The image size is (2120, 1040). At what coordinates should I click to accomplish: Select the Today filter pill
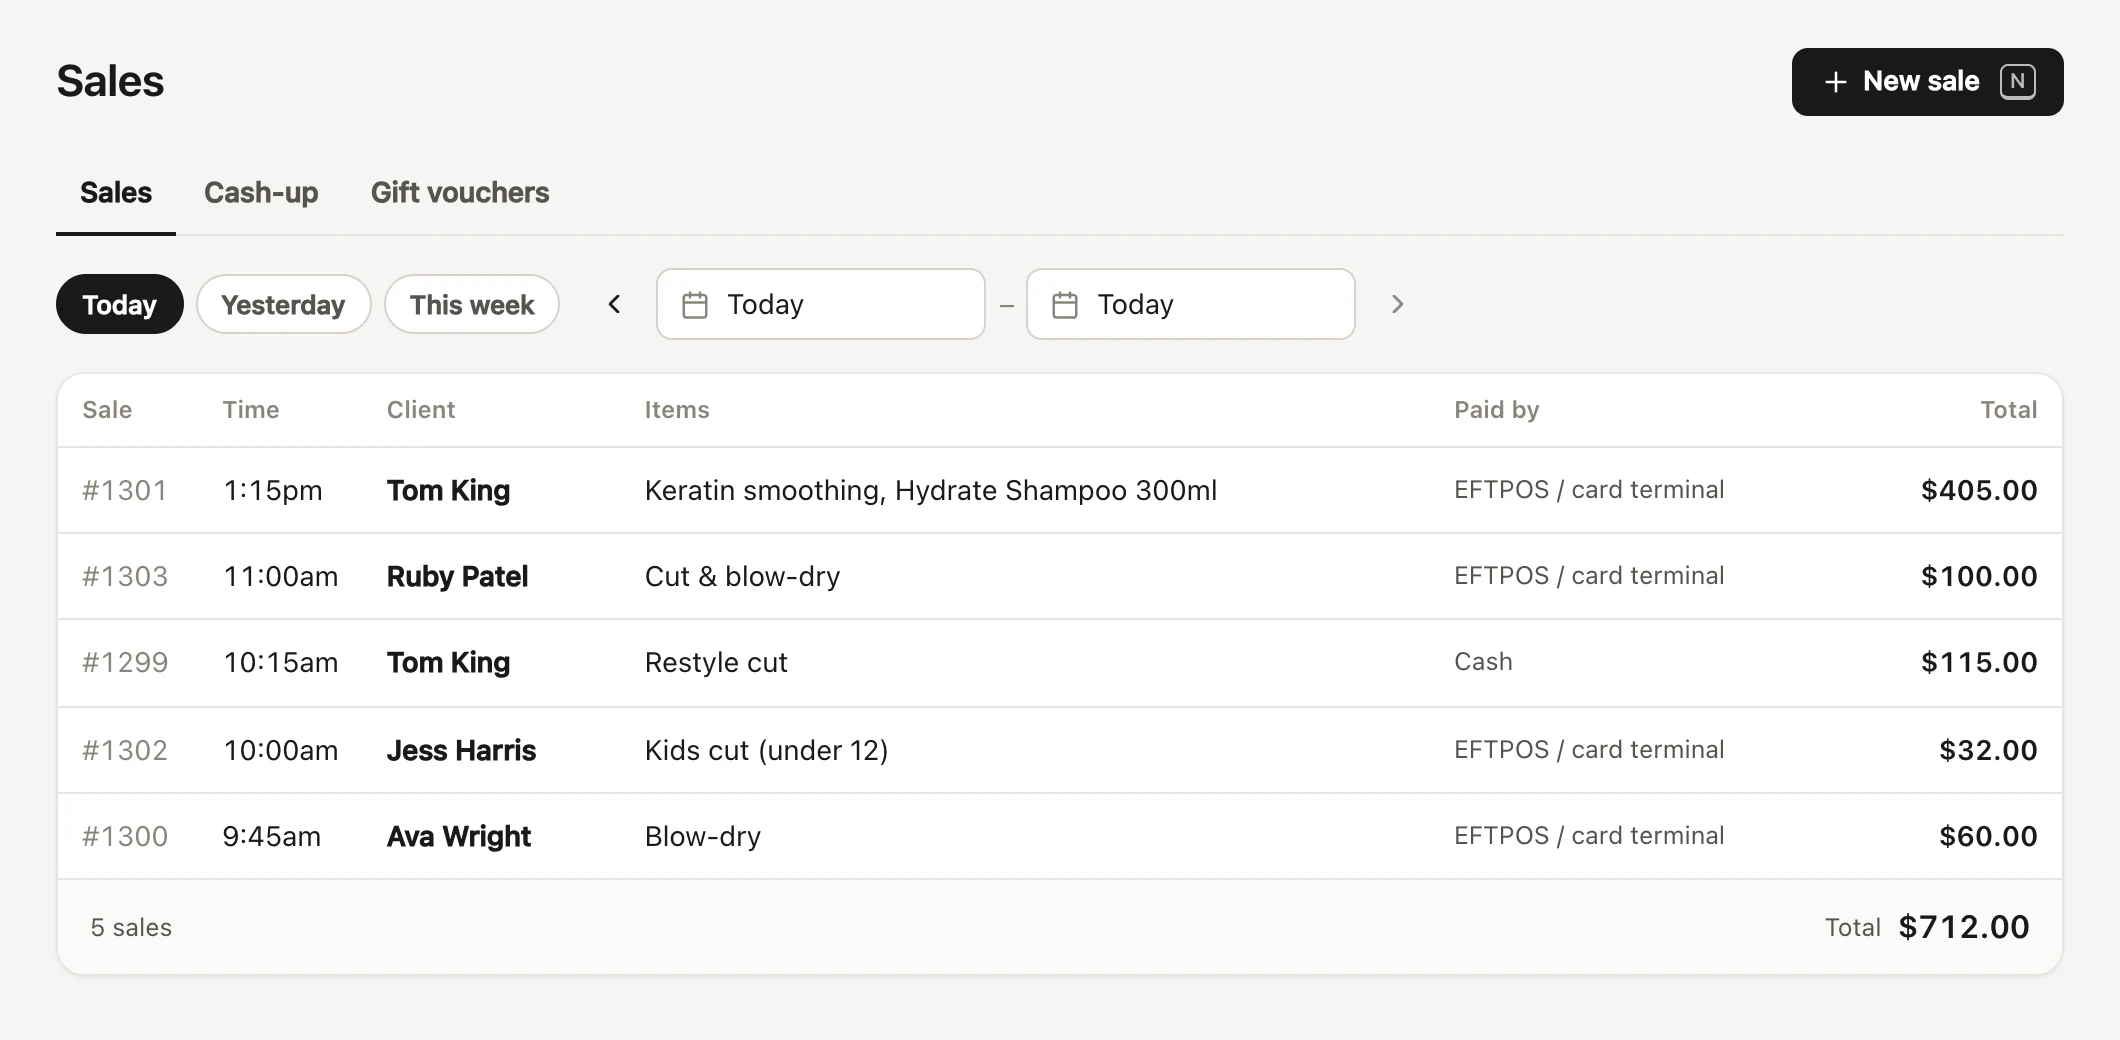[x=120, y=304]
